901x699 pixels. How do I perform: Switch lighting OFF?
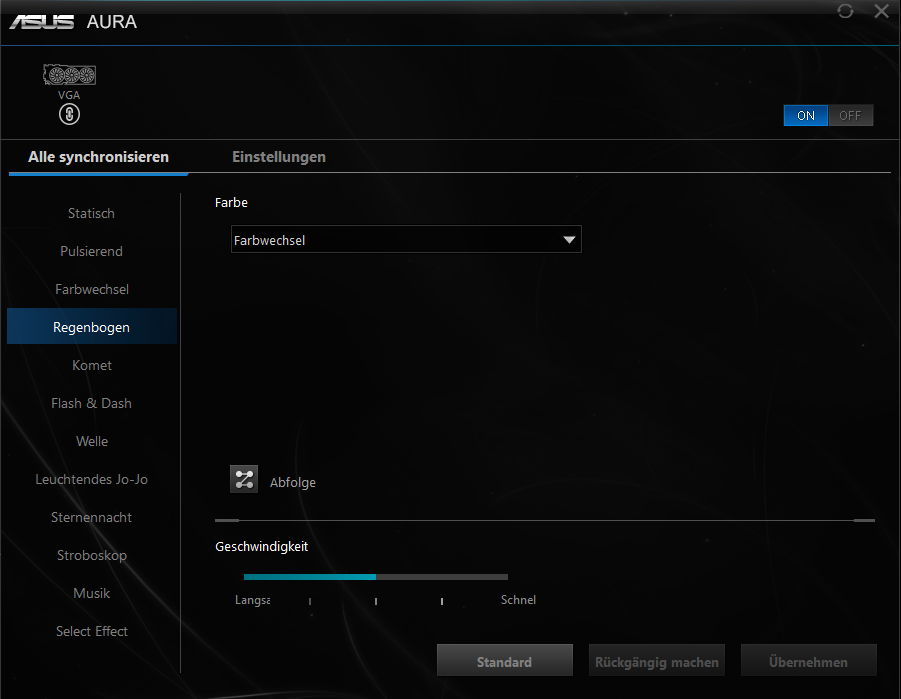[850, 115]
